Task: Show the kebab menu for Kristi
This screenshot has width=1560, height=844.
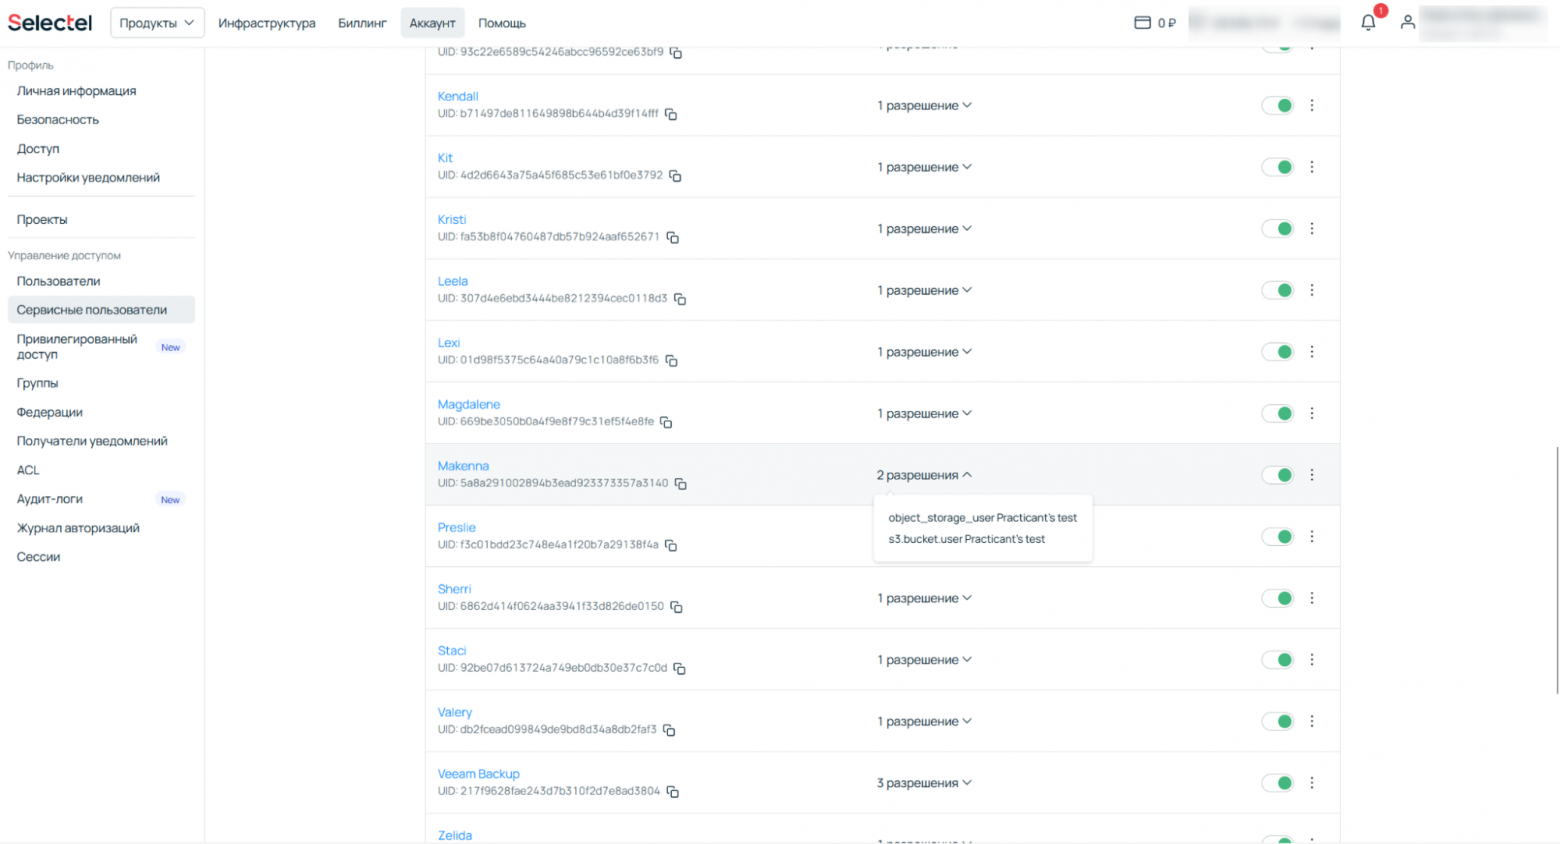Action: coord(1312,229)
